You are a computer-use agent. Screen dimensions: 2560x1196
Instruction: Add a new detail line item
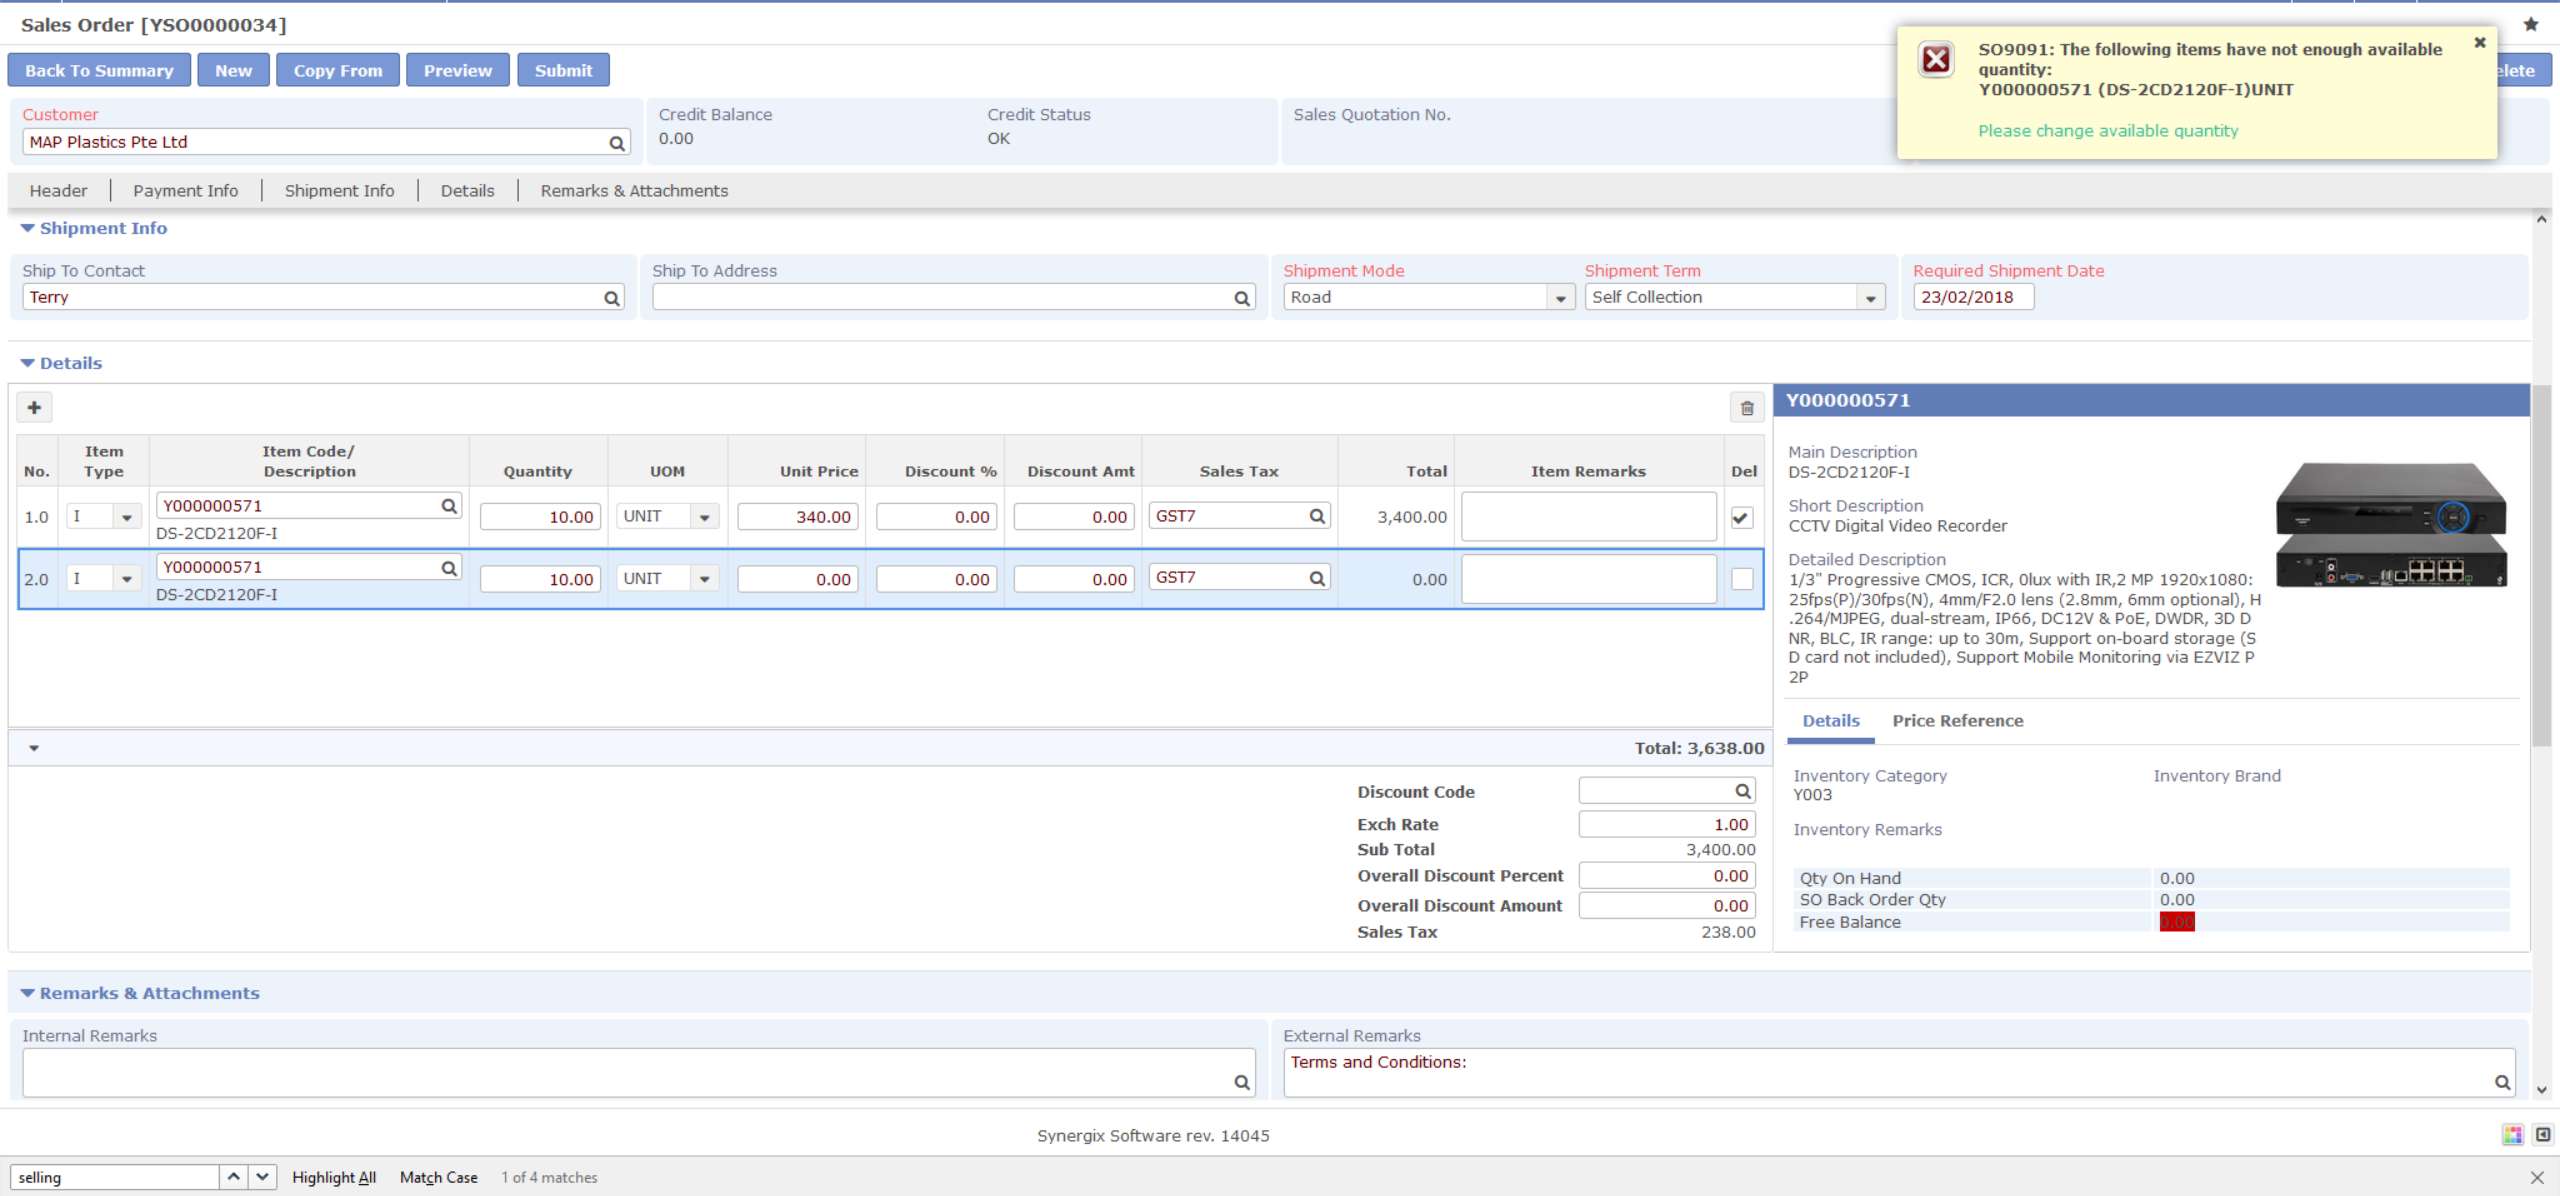[x=35, y=407]
